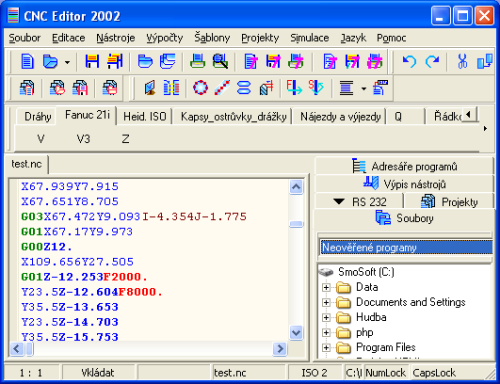Click the Open file folder icon

50,61
